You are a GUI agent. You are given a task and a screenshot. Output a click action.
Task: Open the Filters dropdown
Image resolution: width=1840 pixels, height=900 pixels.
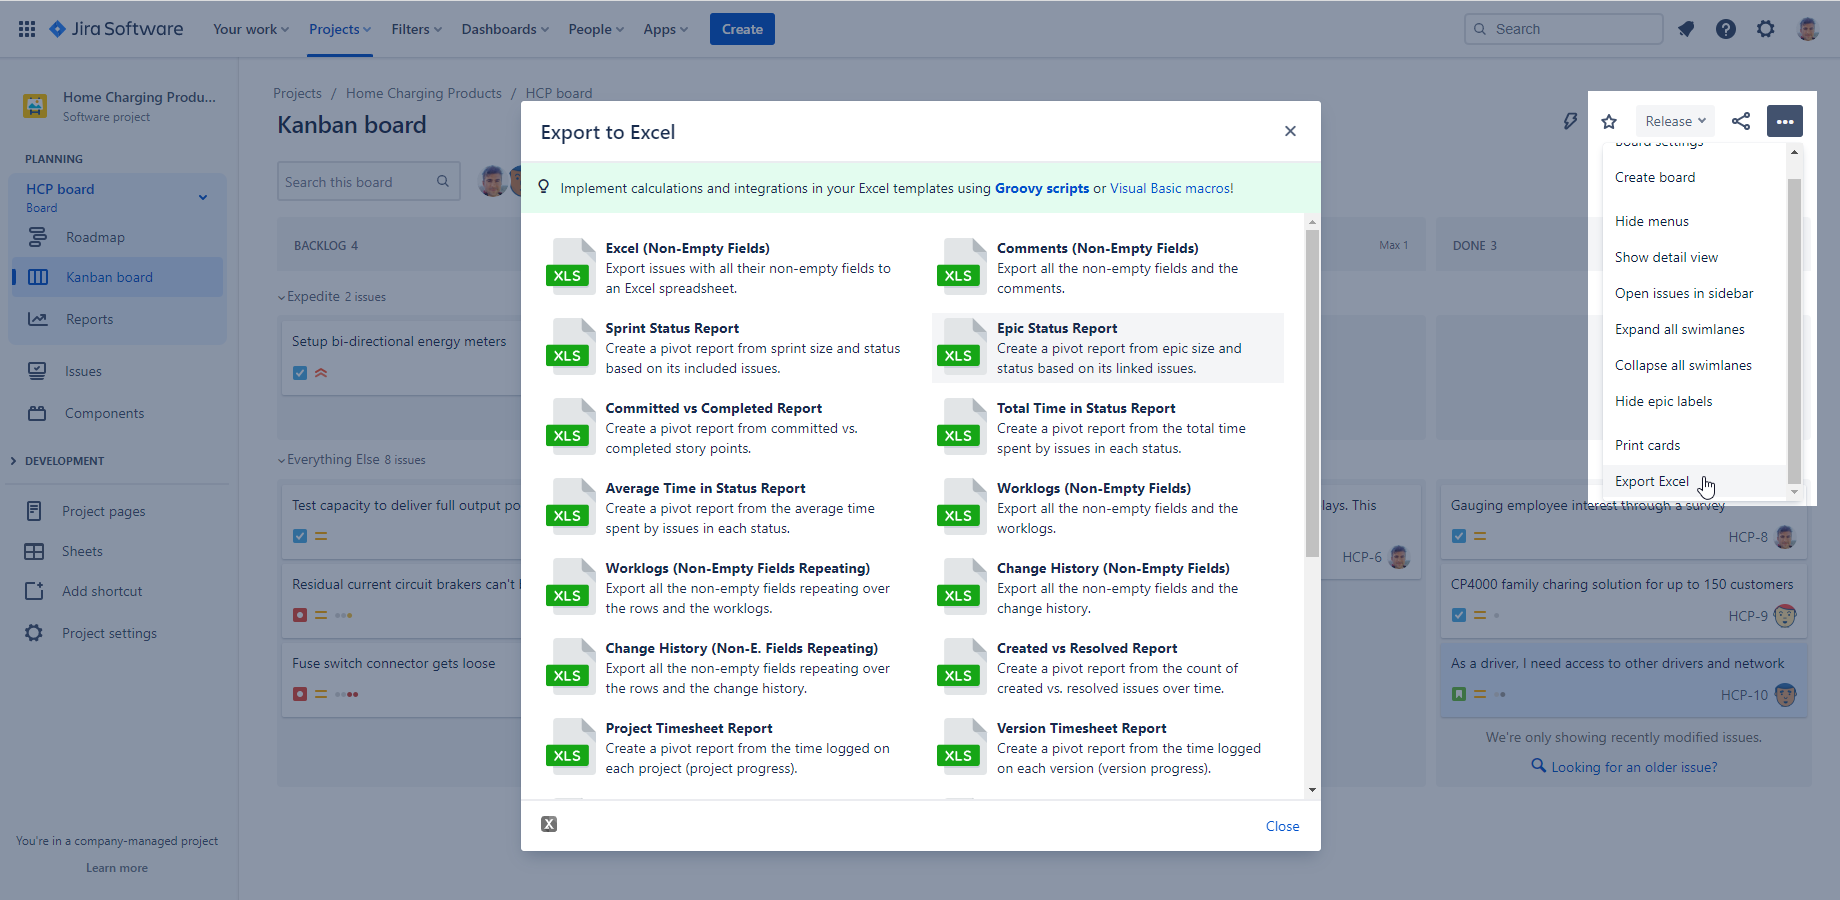[416, 29]
